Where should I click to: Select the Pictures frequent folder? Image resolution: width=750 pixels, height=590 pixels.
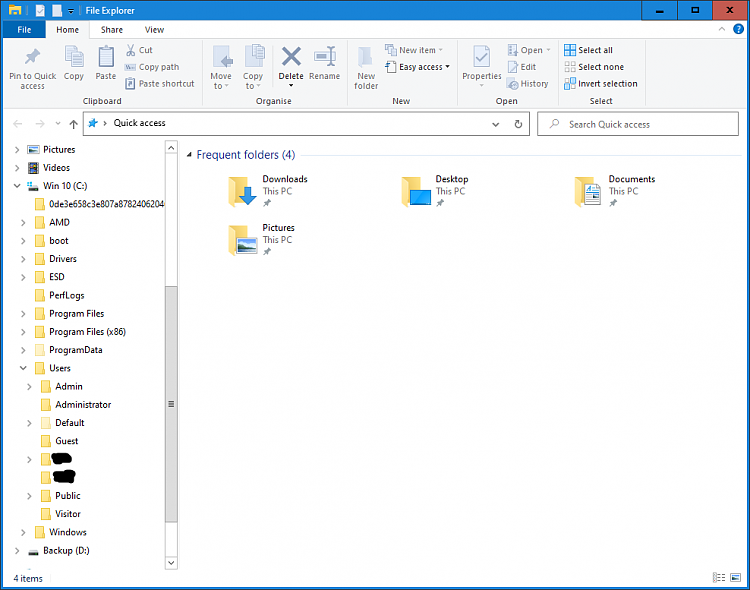tap(261, 240)
